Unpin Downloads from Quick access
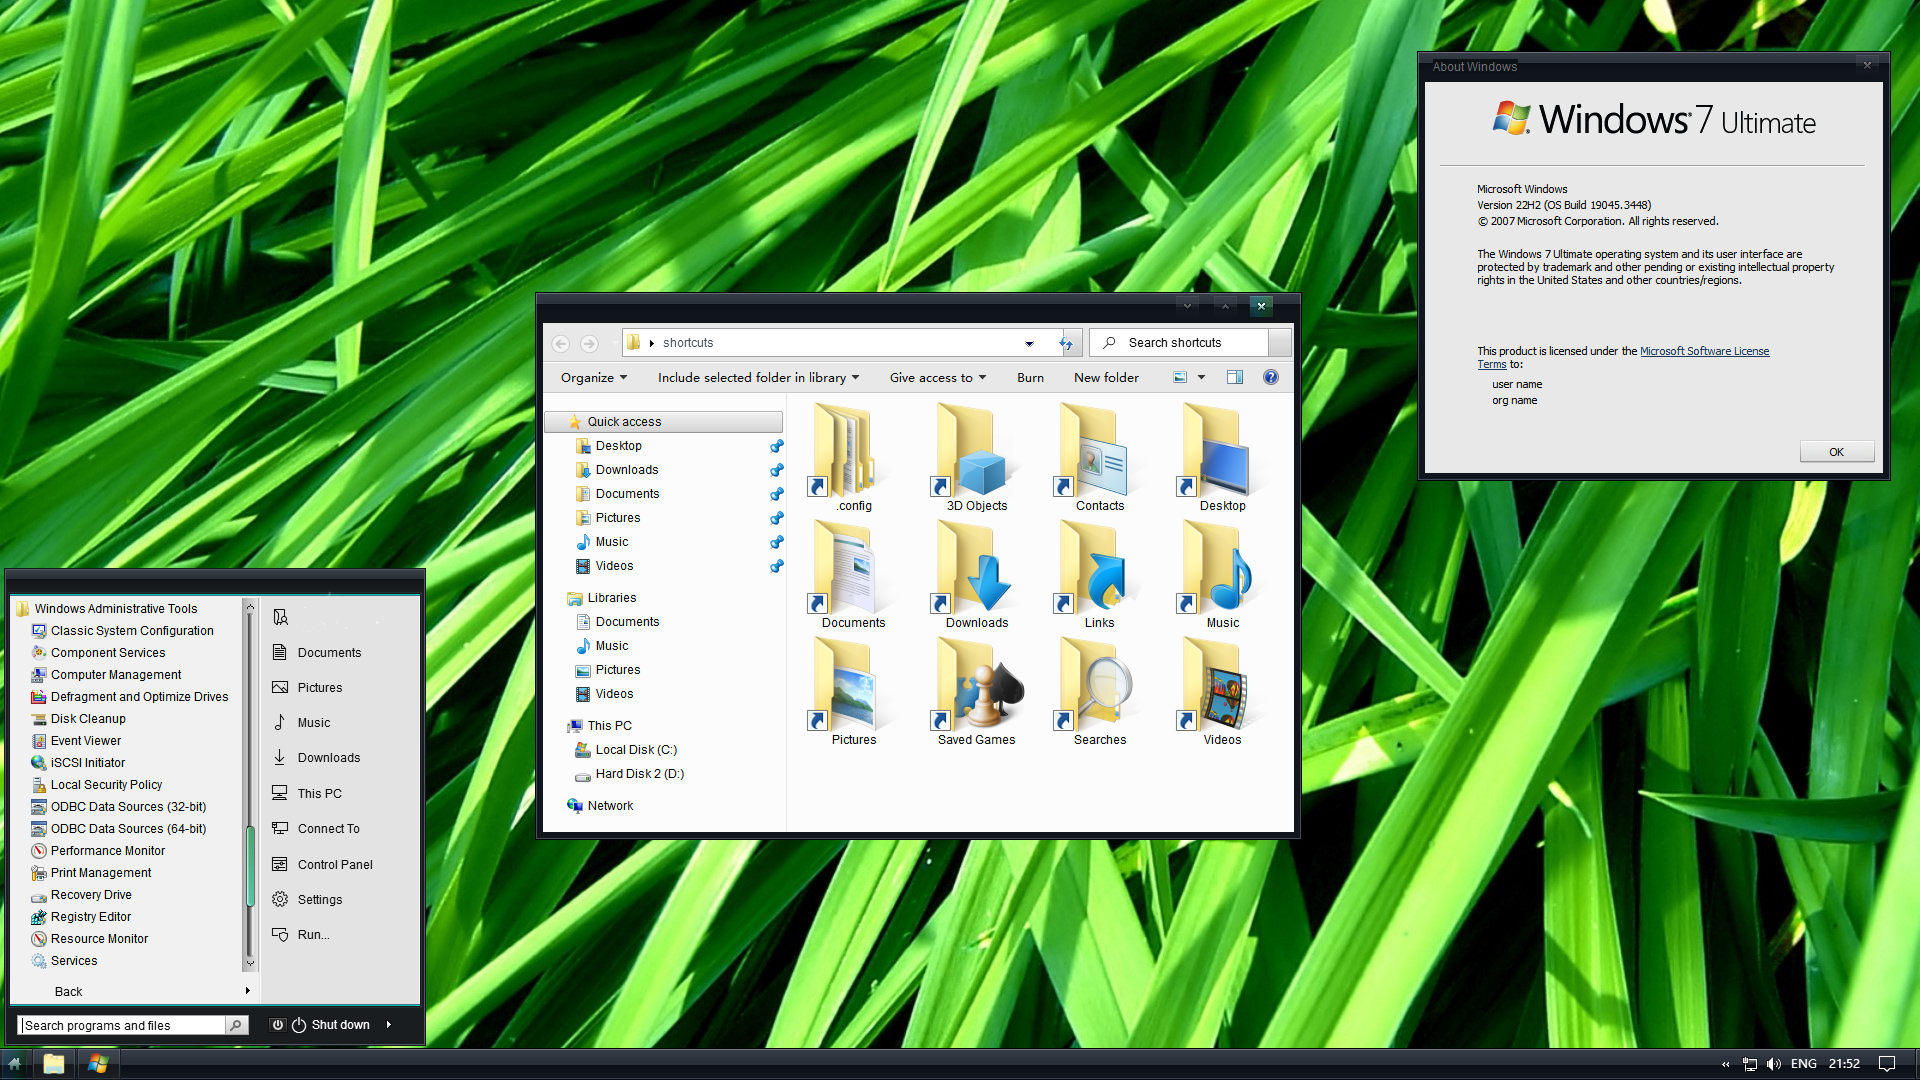 (776, 470)
